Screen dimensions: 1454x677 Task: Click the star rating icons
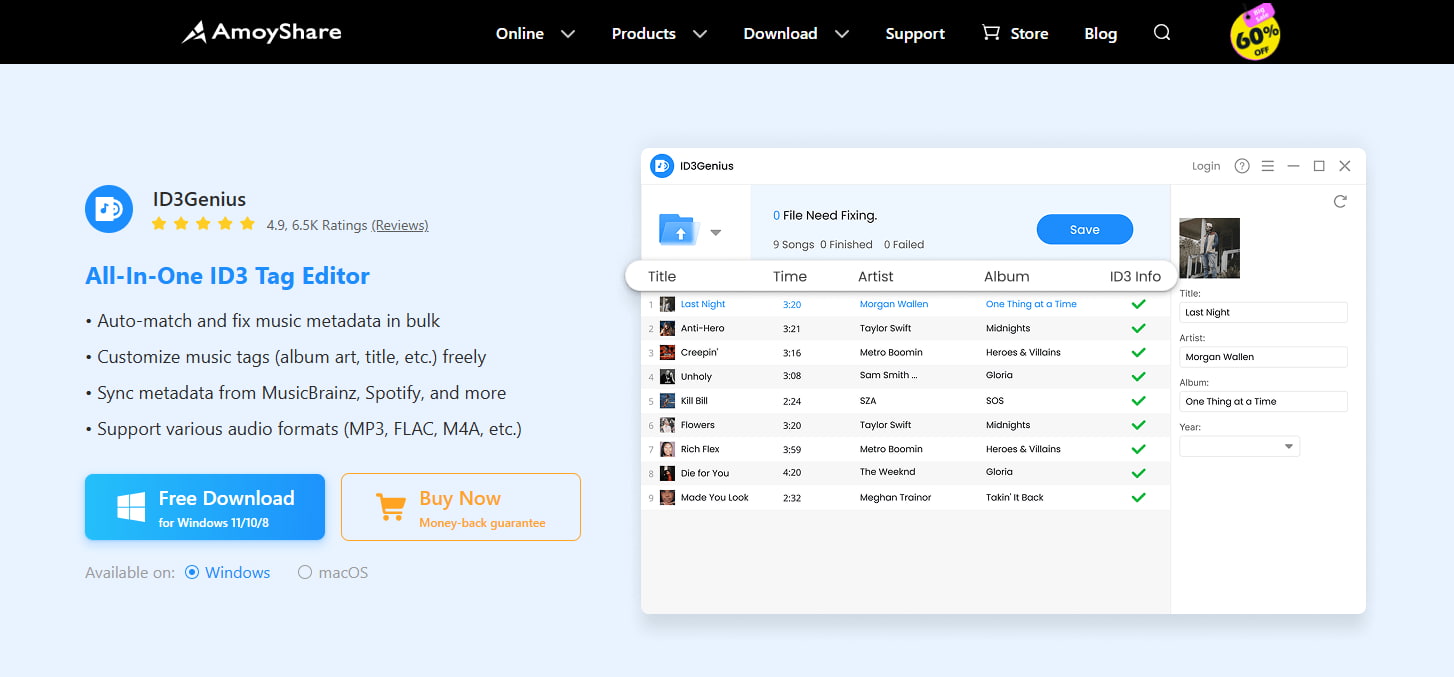[x=203, y=224]
